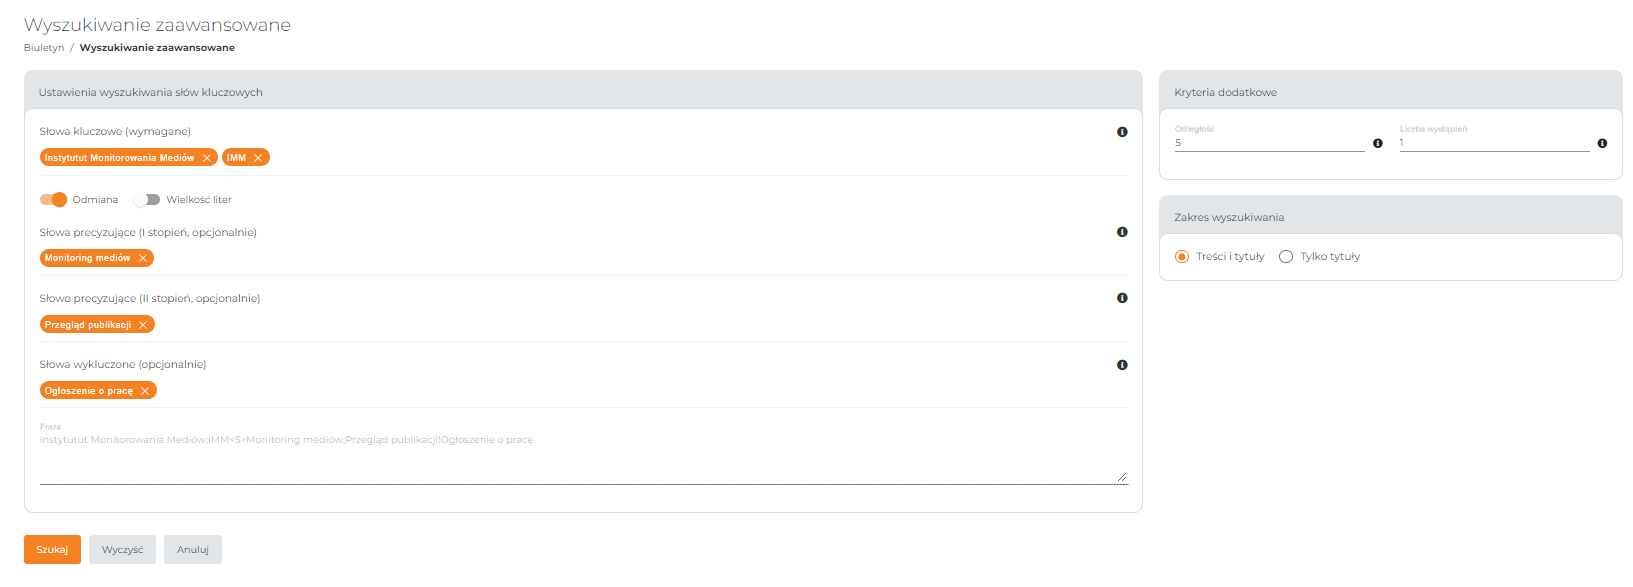Toggle the Odmiana switch off
The width and height of the screenshot is (1633, 587).
point(53,200)
